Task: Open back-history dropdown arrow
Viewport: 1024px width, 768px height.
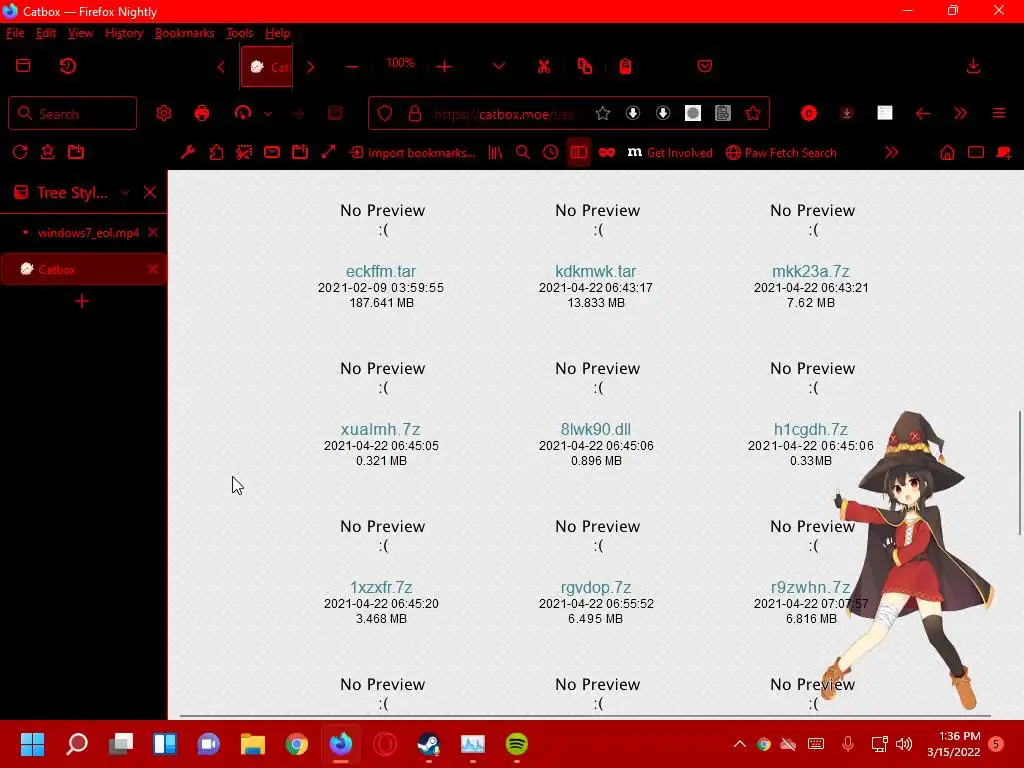Action: [x=268, y=114]
